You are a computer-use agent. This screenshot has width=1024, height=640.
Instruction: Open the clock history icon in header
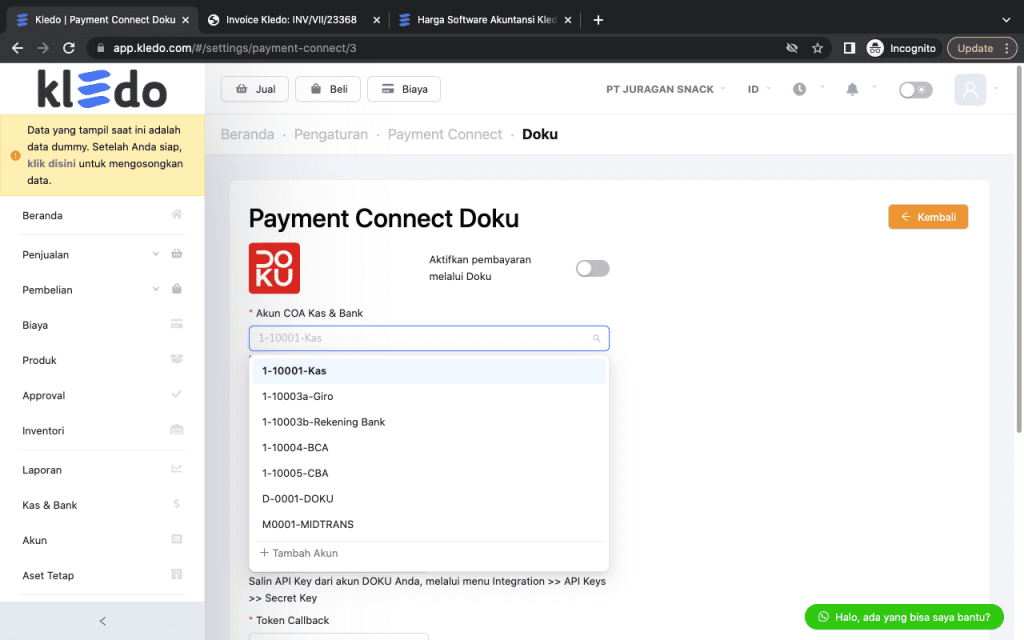pos(799,89)
